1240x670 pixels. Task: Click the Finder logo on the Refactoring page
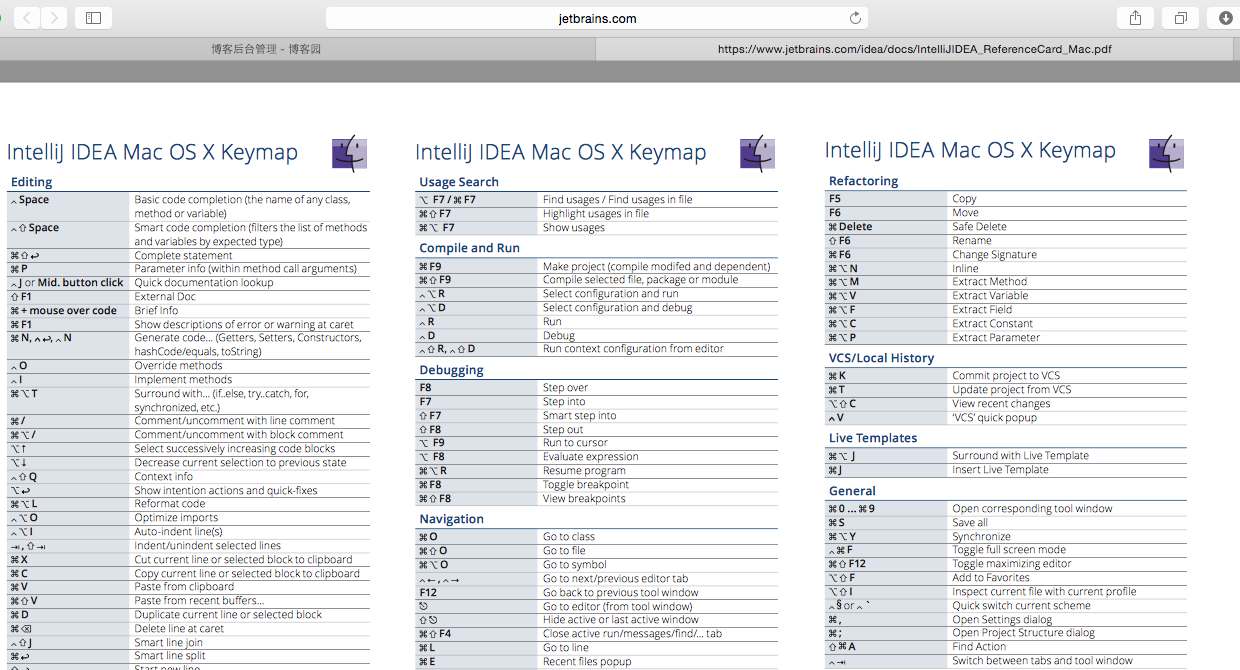point(1166,153)
